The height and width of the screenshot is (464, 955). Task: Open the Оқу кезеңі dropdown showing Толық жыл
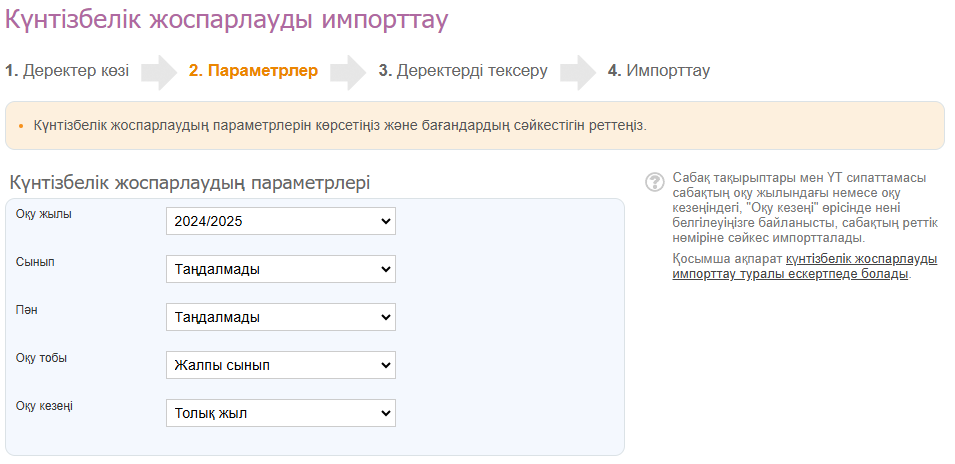pos(280,413)
